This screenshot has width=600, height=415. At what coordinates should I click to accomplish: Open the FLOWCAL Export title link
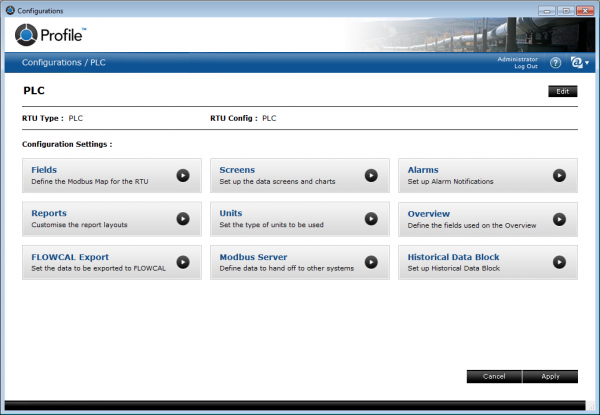[x=70, y=257]
